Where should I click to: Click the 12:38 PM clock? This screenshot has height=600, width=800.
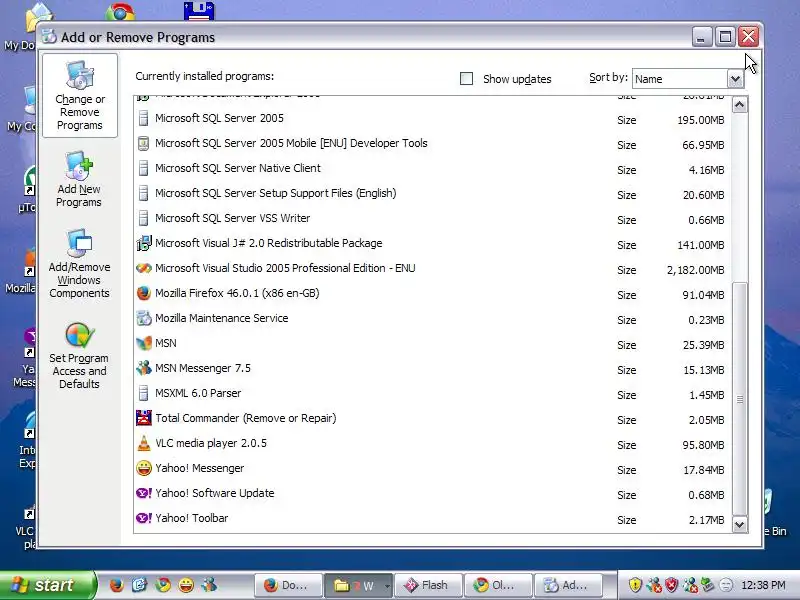point(763,585)
